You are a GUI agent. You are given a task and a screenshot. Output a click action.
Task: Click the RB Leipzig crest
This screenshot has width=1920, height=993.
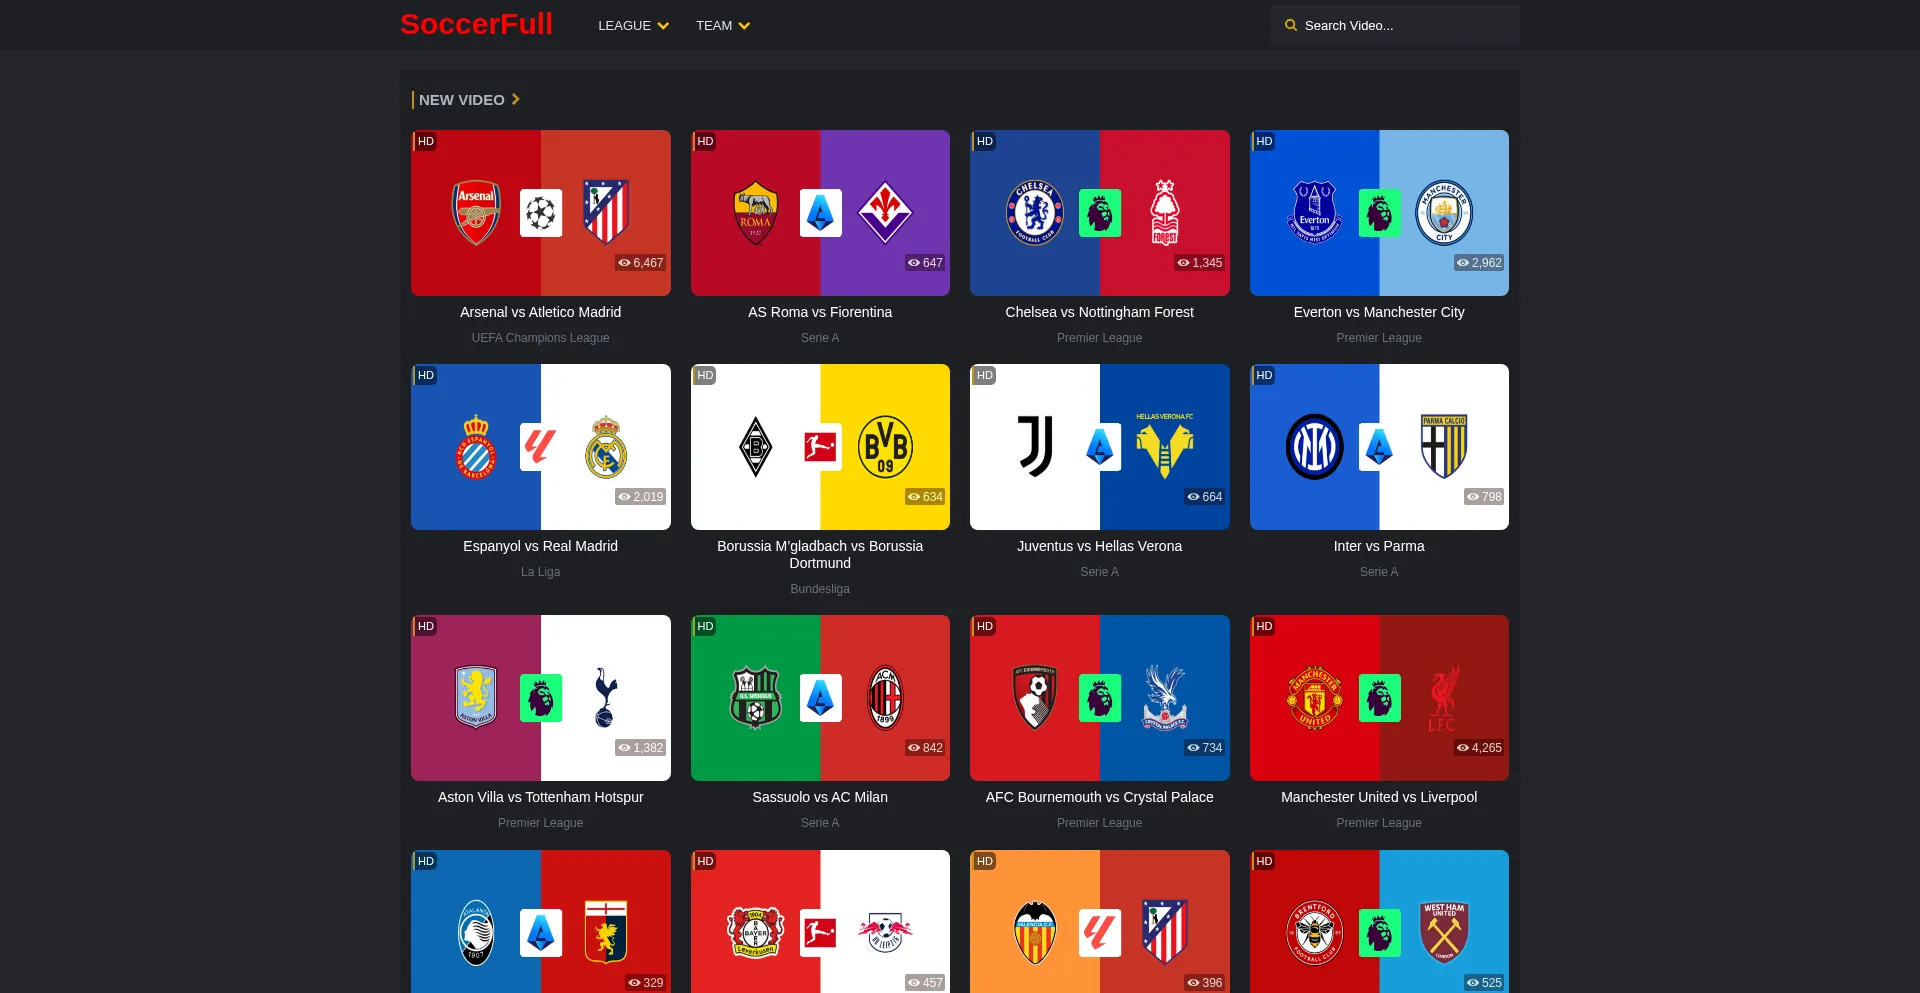[x=885, y=933]
